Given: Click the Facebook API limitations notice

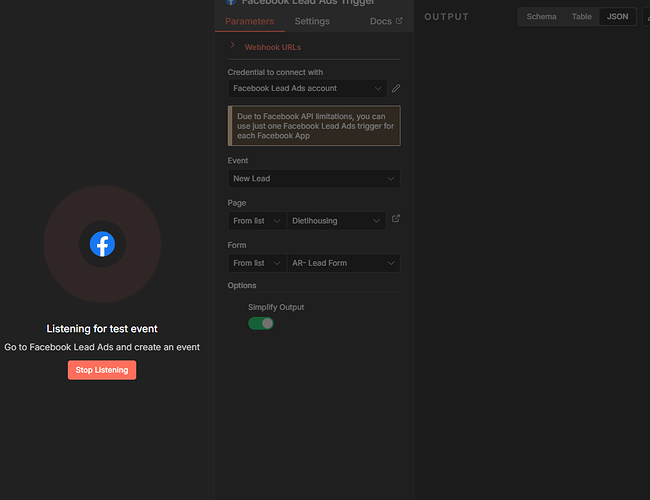Looking at the screenshot, I should [x=314, y=126].
